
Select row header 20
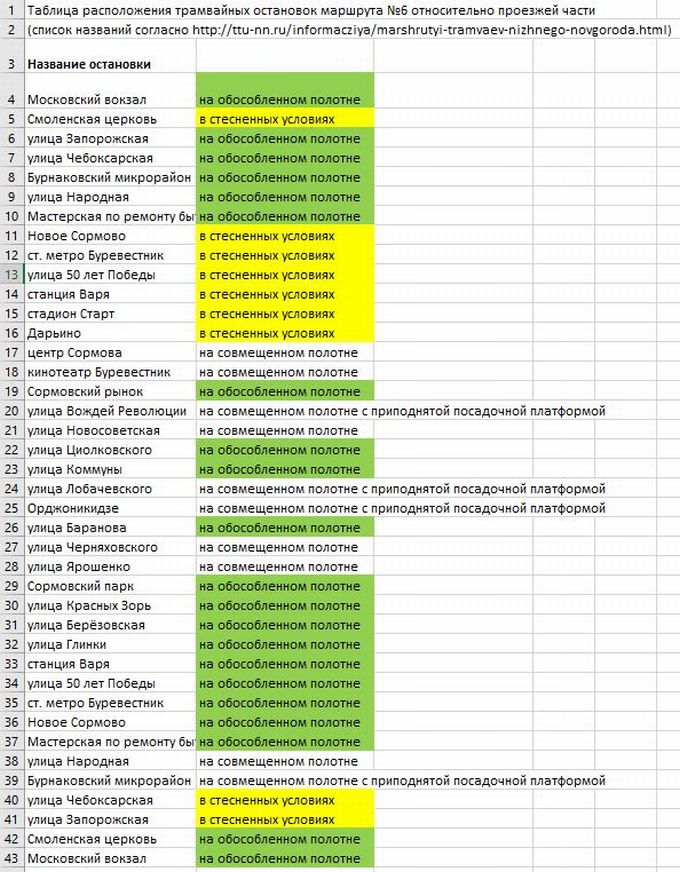[x=12, y=411]
